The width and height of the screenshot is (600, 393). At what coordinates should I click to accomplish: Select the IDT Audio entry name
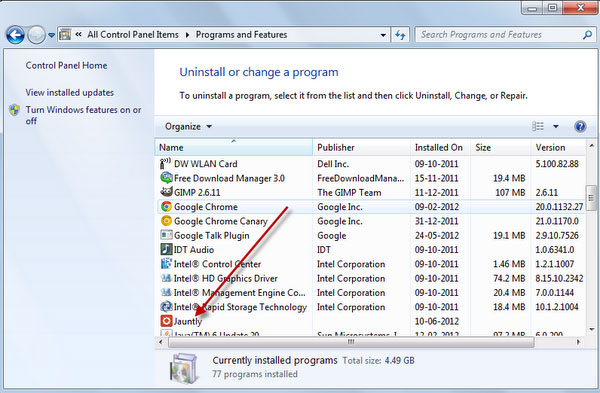[x=194, y=250]
